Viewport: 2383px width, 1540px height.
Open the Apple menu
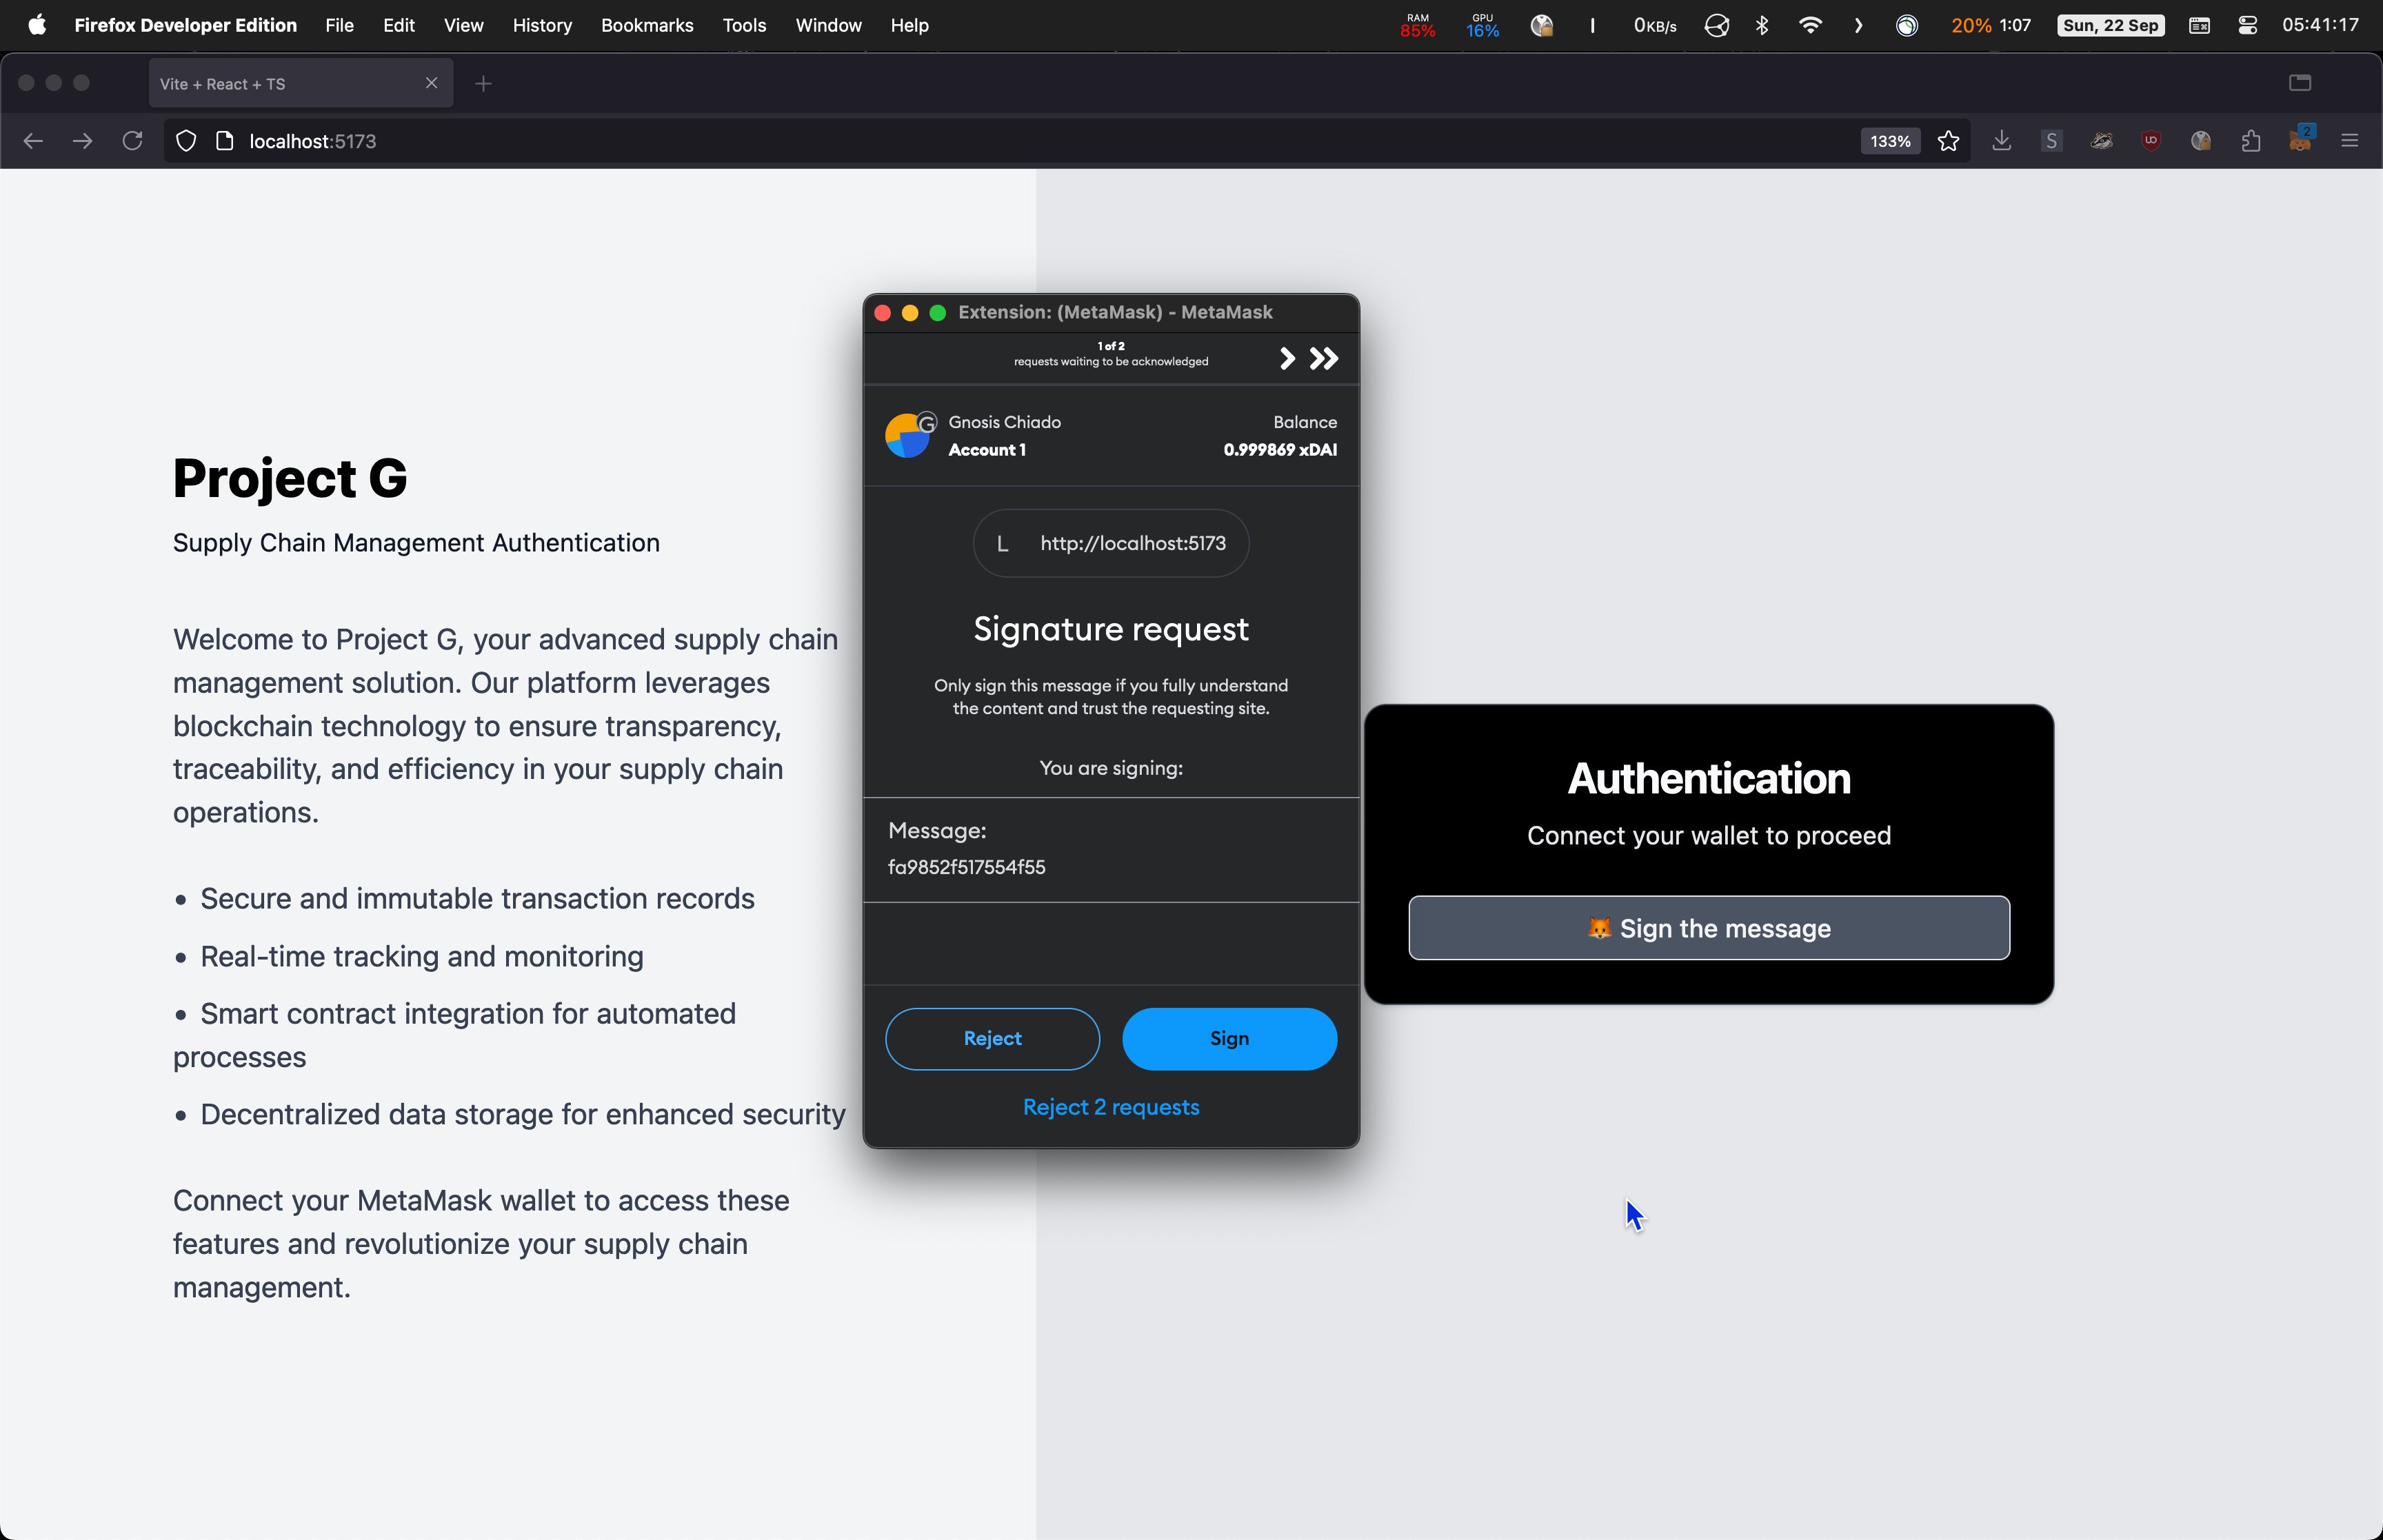click(37, 25)
